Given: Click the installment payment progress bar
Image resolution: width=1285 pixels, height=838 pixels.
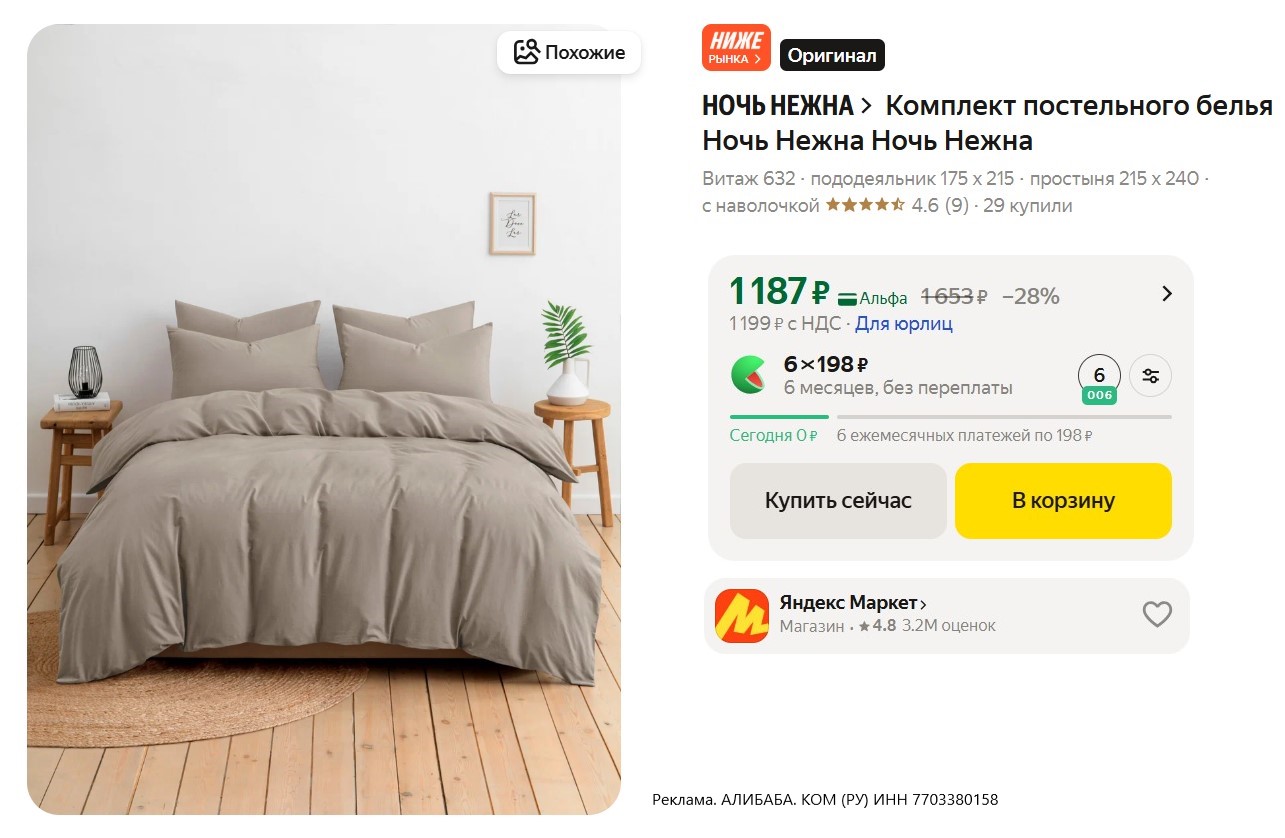Looking at the screenshot, I should [950, 416].
